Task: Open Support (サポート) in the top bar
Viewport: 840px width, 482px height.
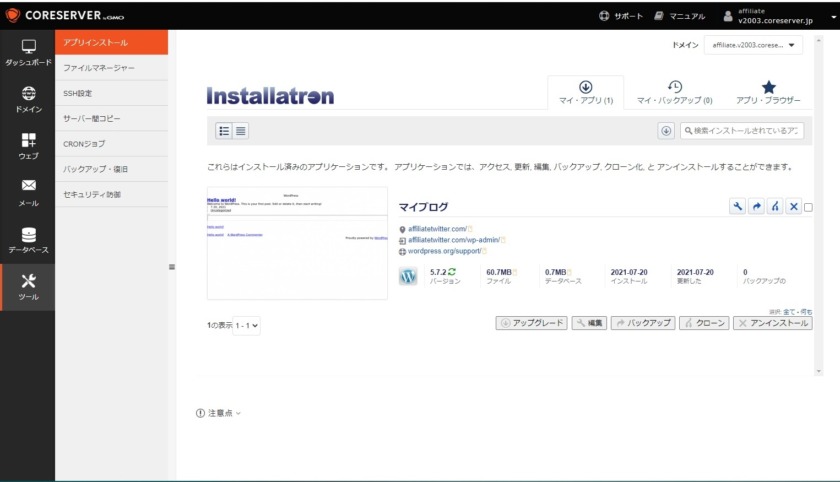Action: 620,16
